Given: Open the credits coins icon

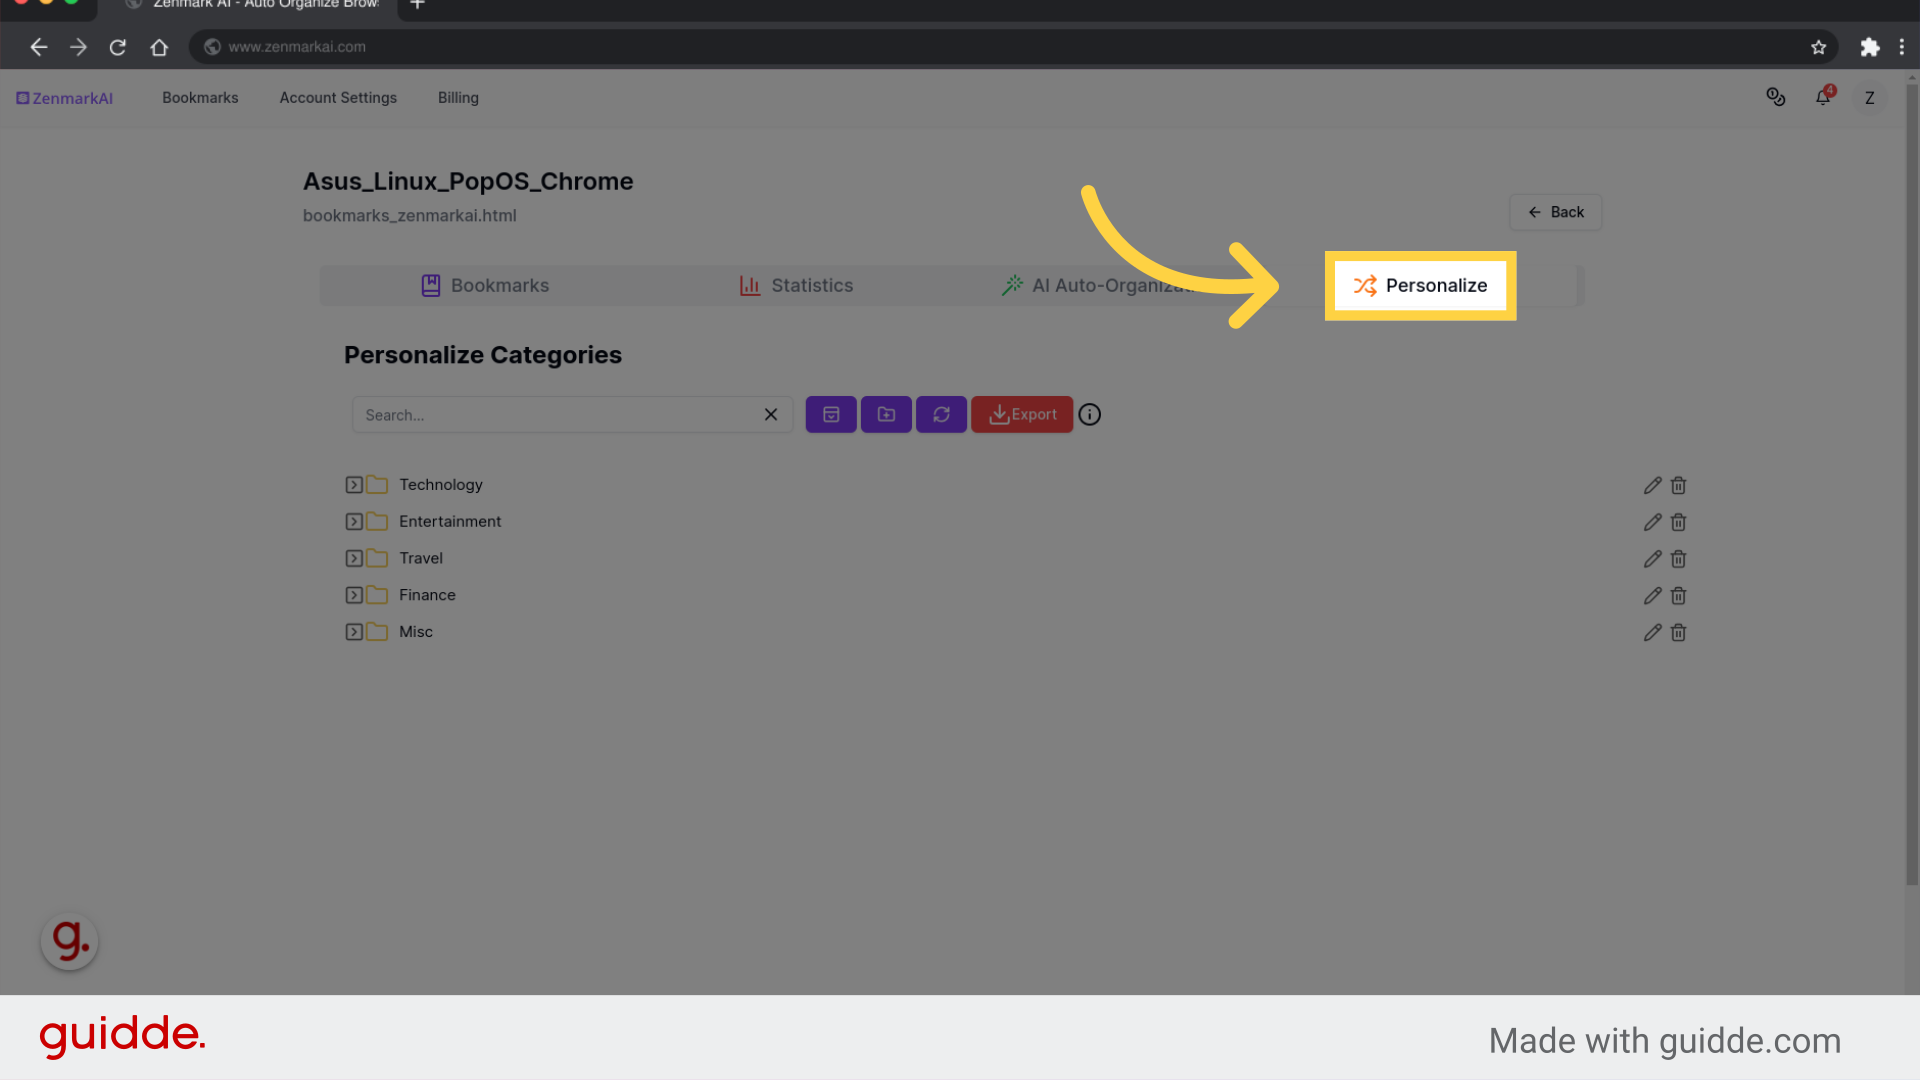Looking at the screenshot, I should [x=1775, y=97].
